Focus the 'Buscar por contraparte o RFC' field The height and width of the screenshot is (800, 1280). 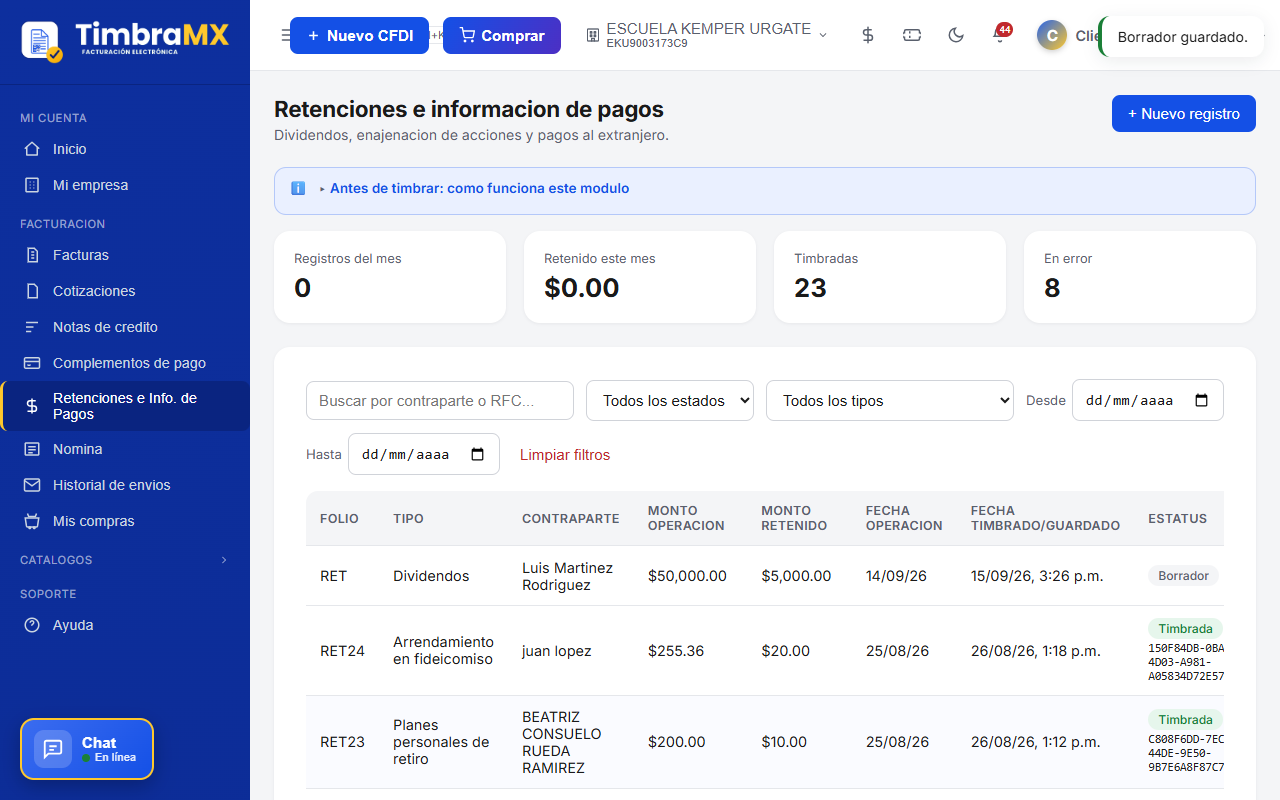tap(440, 400)
